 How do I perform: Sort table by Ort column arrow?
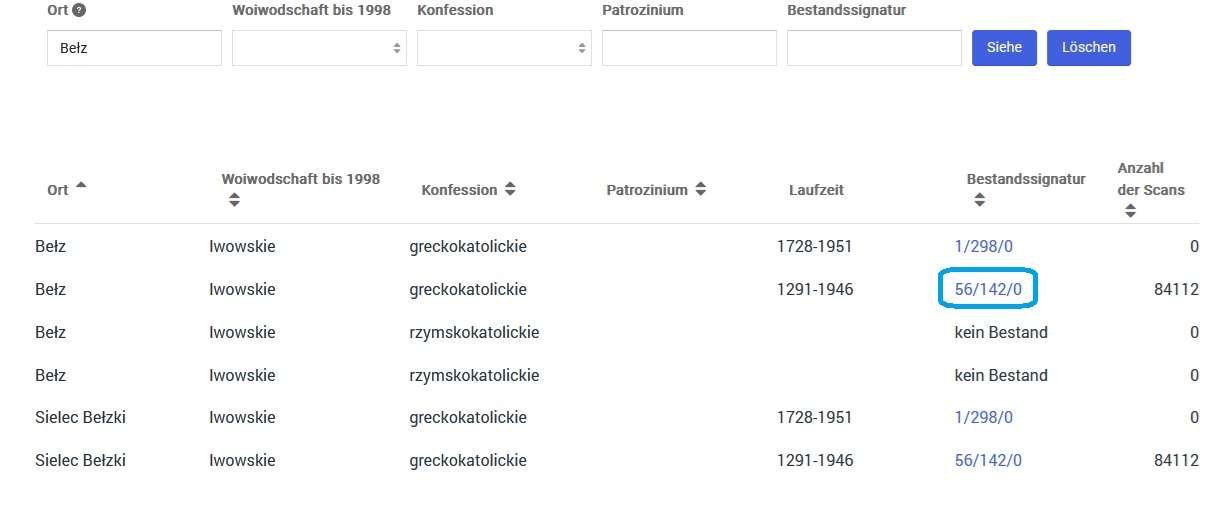[81, 186]
